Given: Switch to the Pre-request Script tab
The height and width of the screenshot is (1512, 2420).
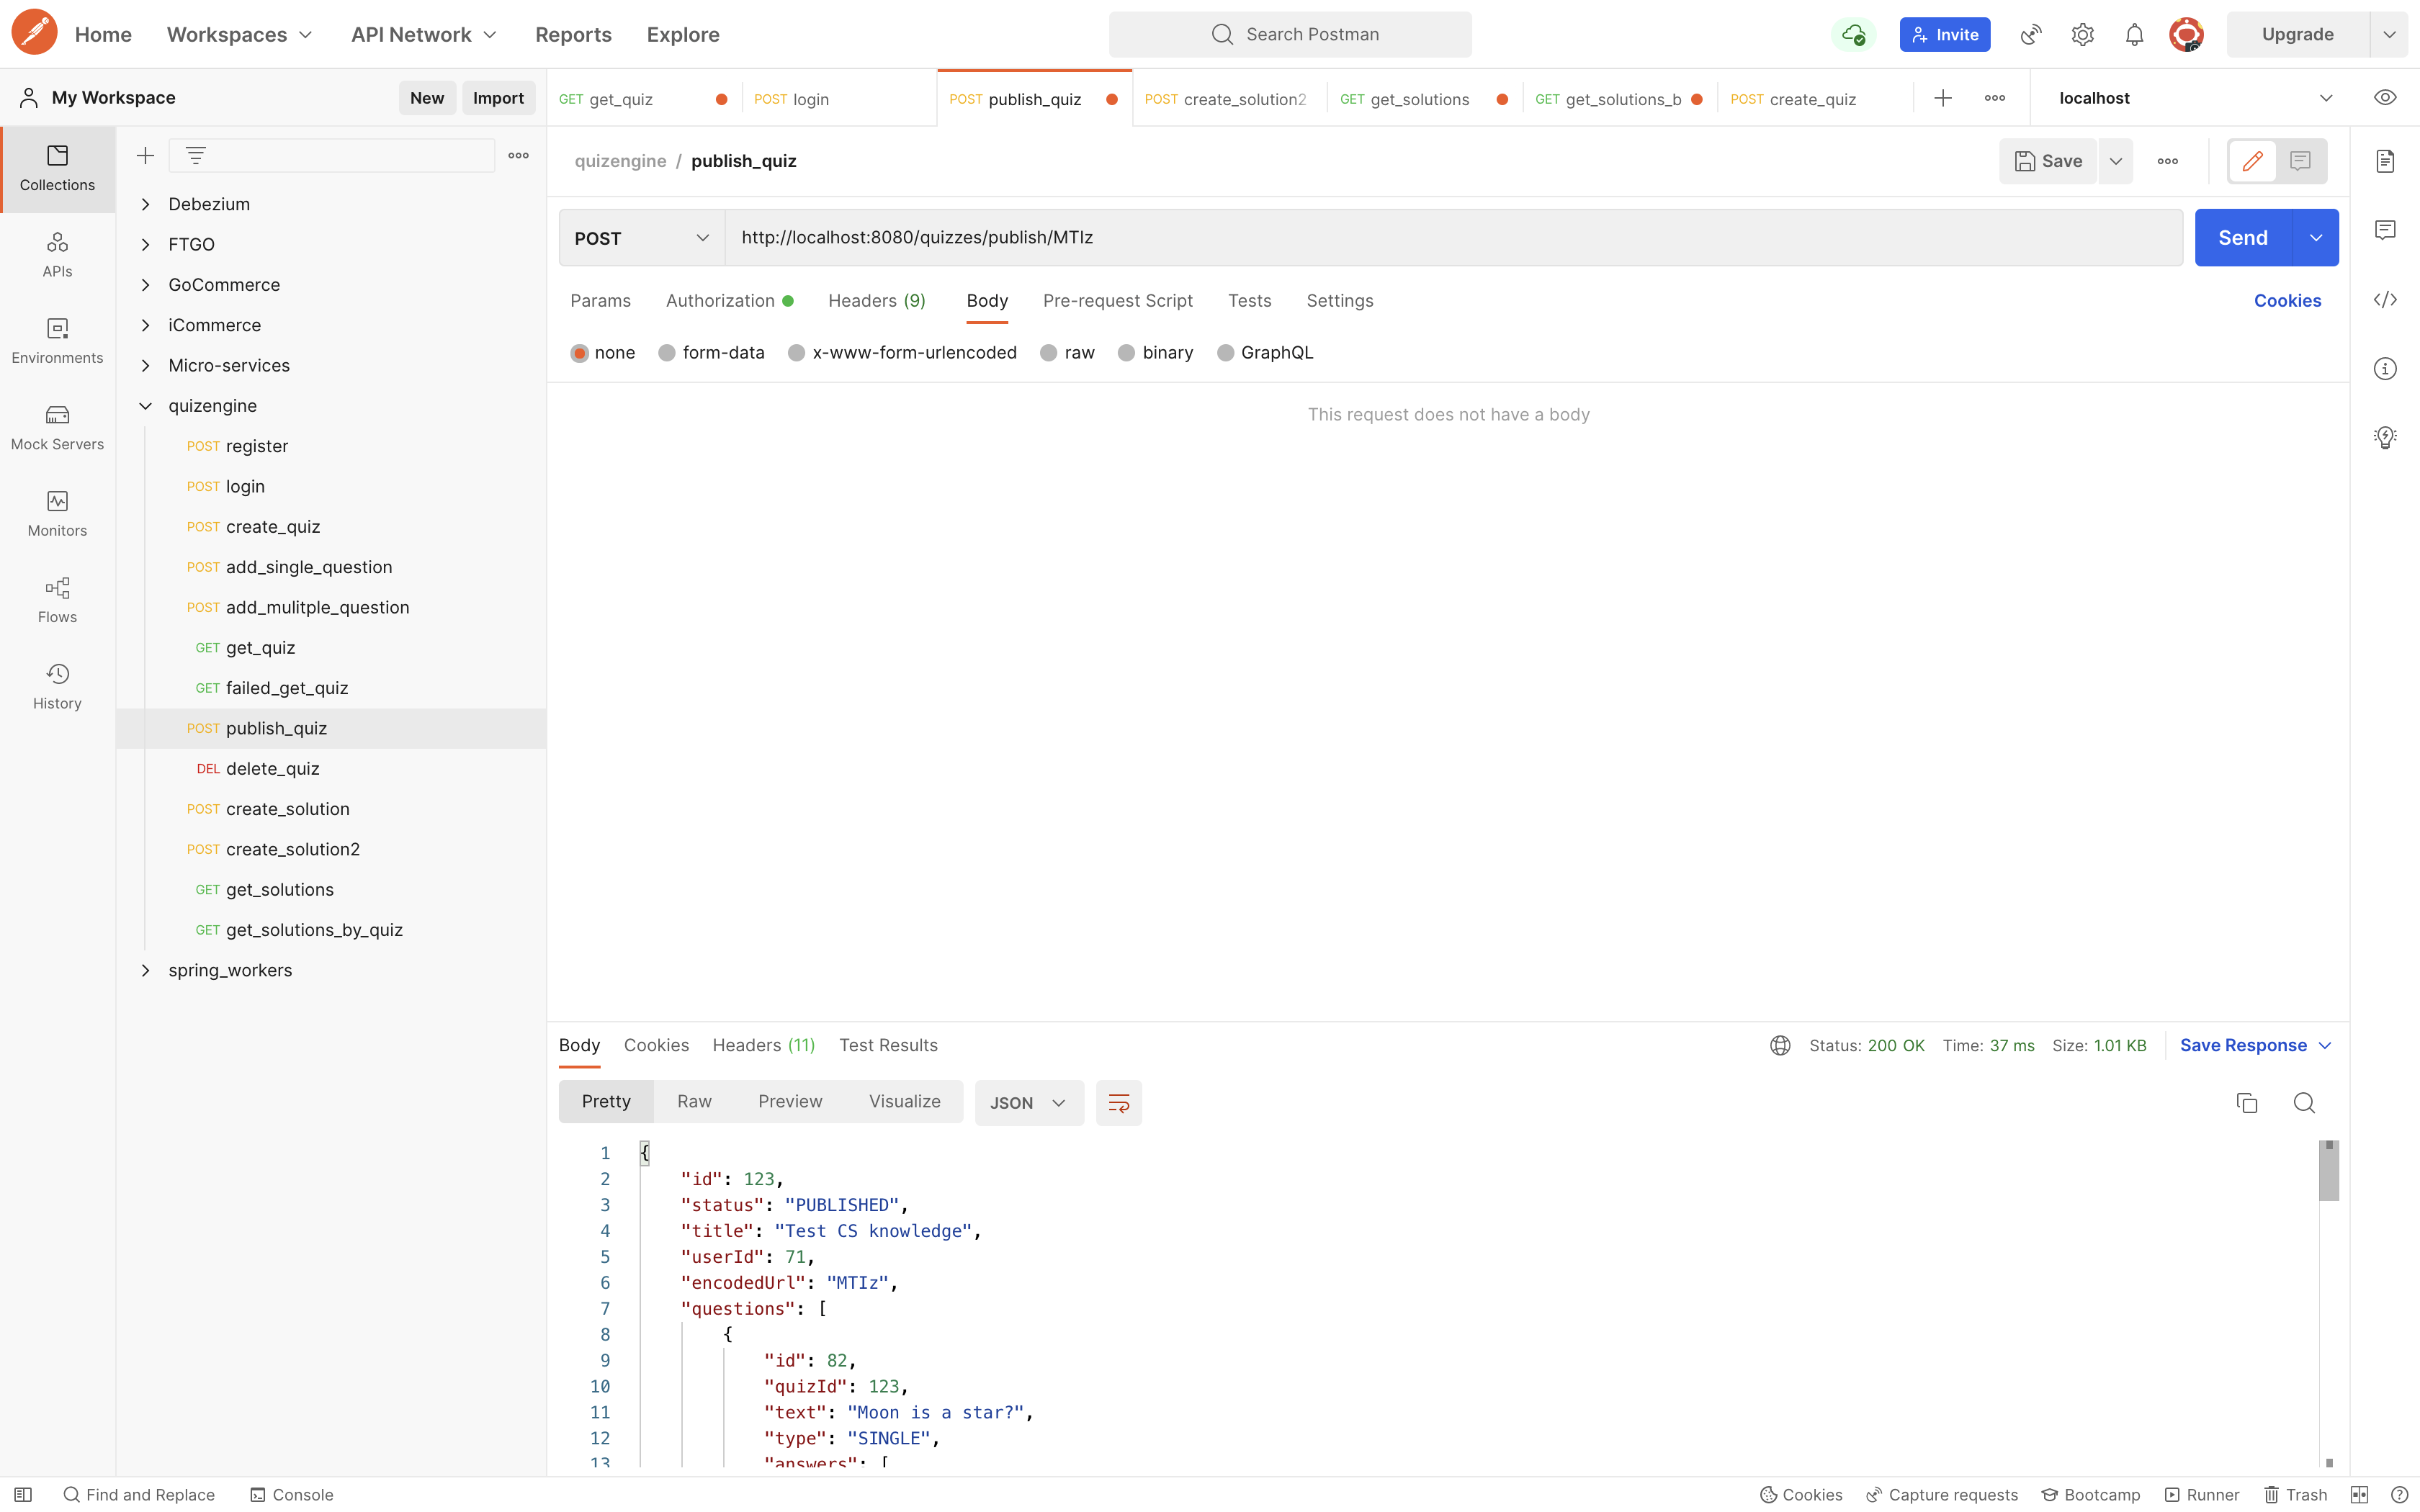Looking at the screenshot, I should coord(1117,301).
